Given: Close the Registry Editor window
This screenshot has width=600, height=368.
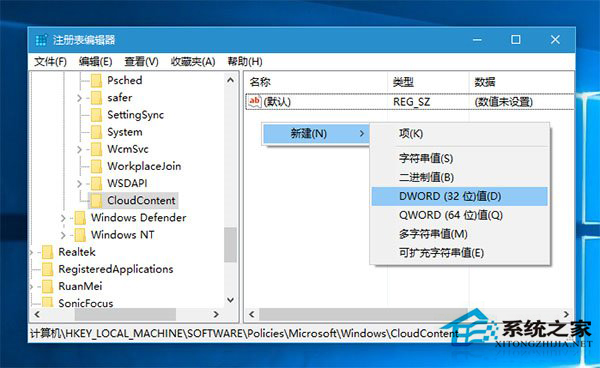Looking at the screenshot, I should pyautogui.click(x=555, y=40).
